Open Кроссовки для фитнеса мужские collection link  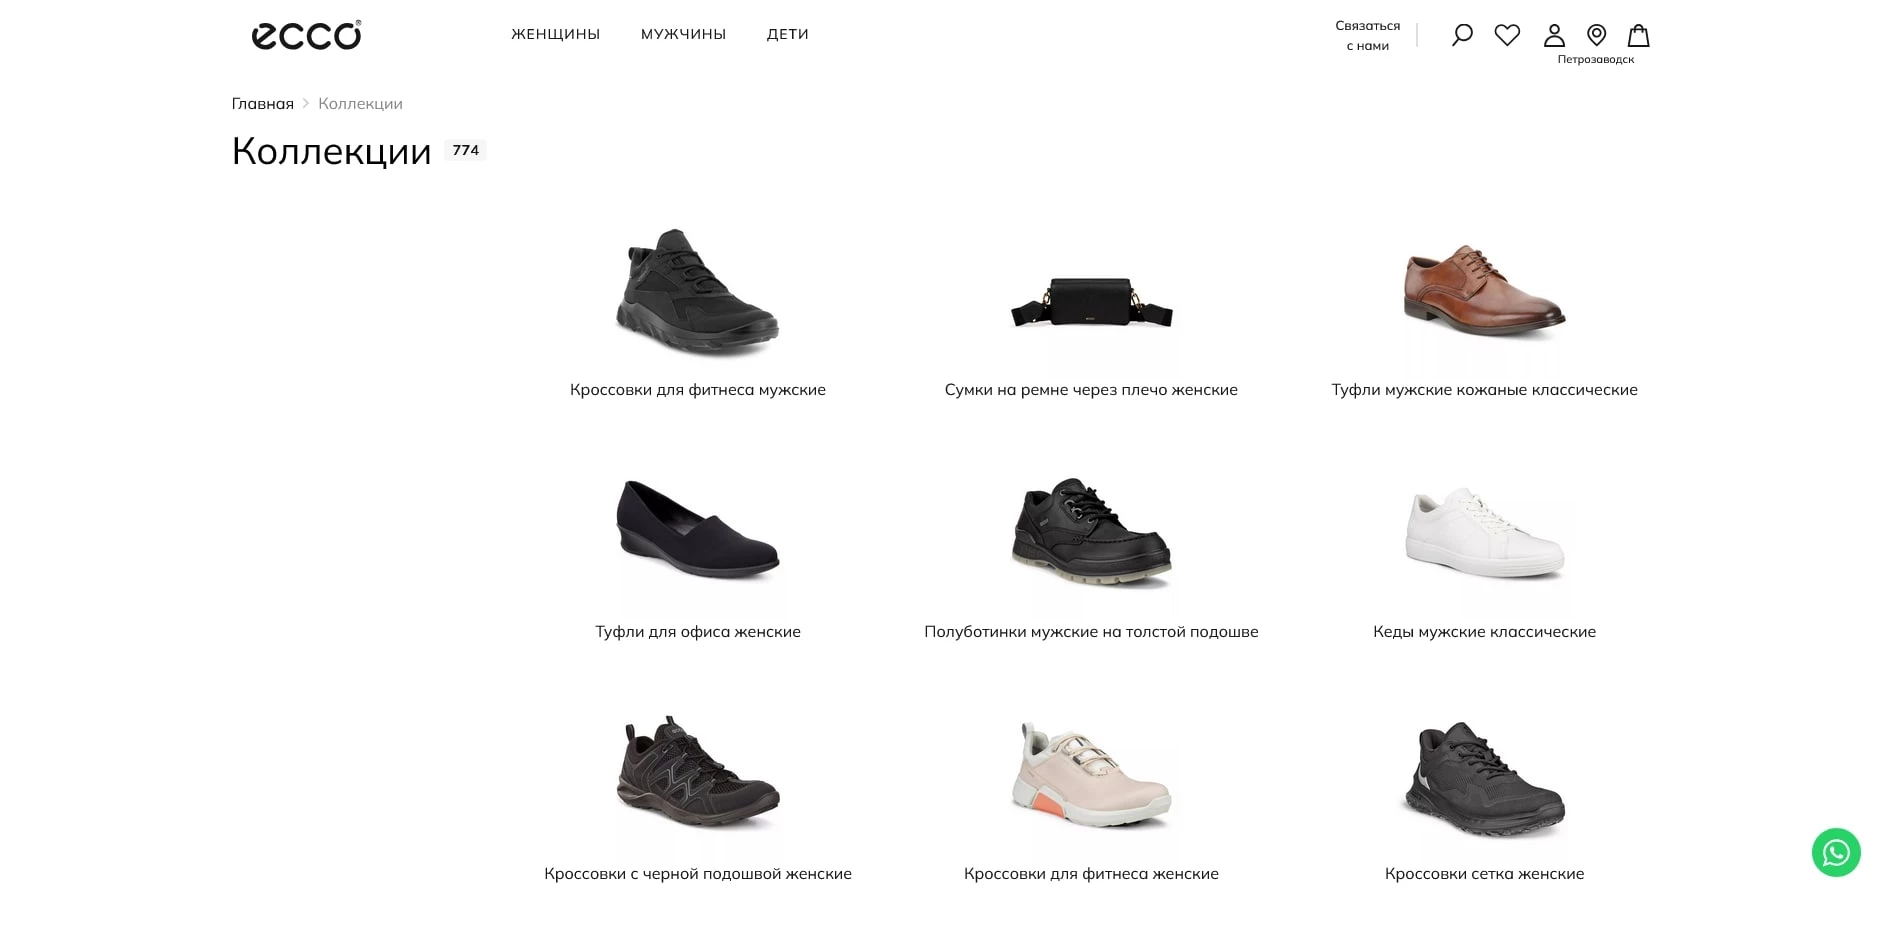click(x=698, y=390)
